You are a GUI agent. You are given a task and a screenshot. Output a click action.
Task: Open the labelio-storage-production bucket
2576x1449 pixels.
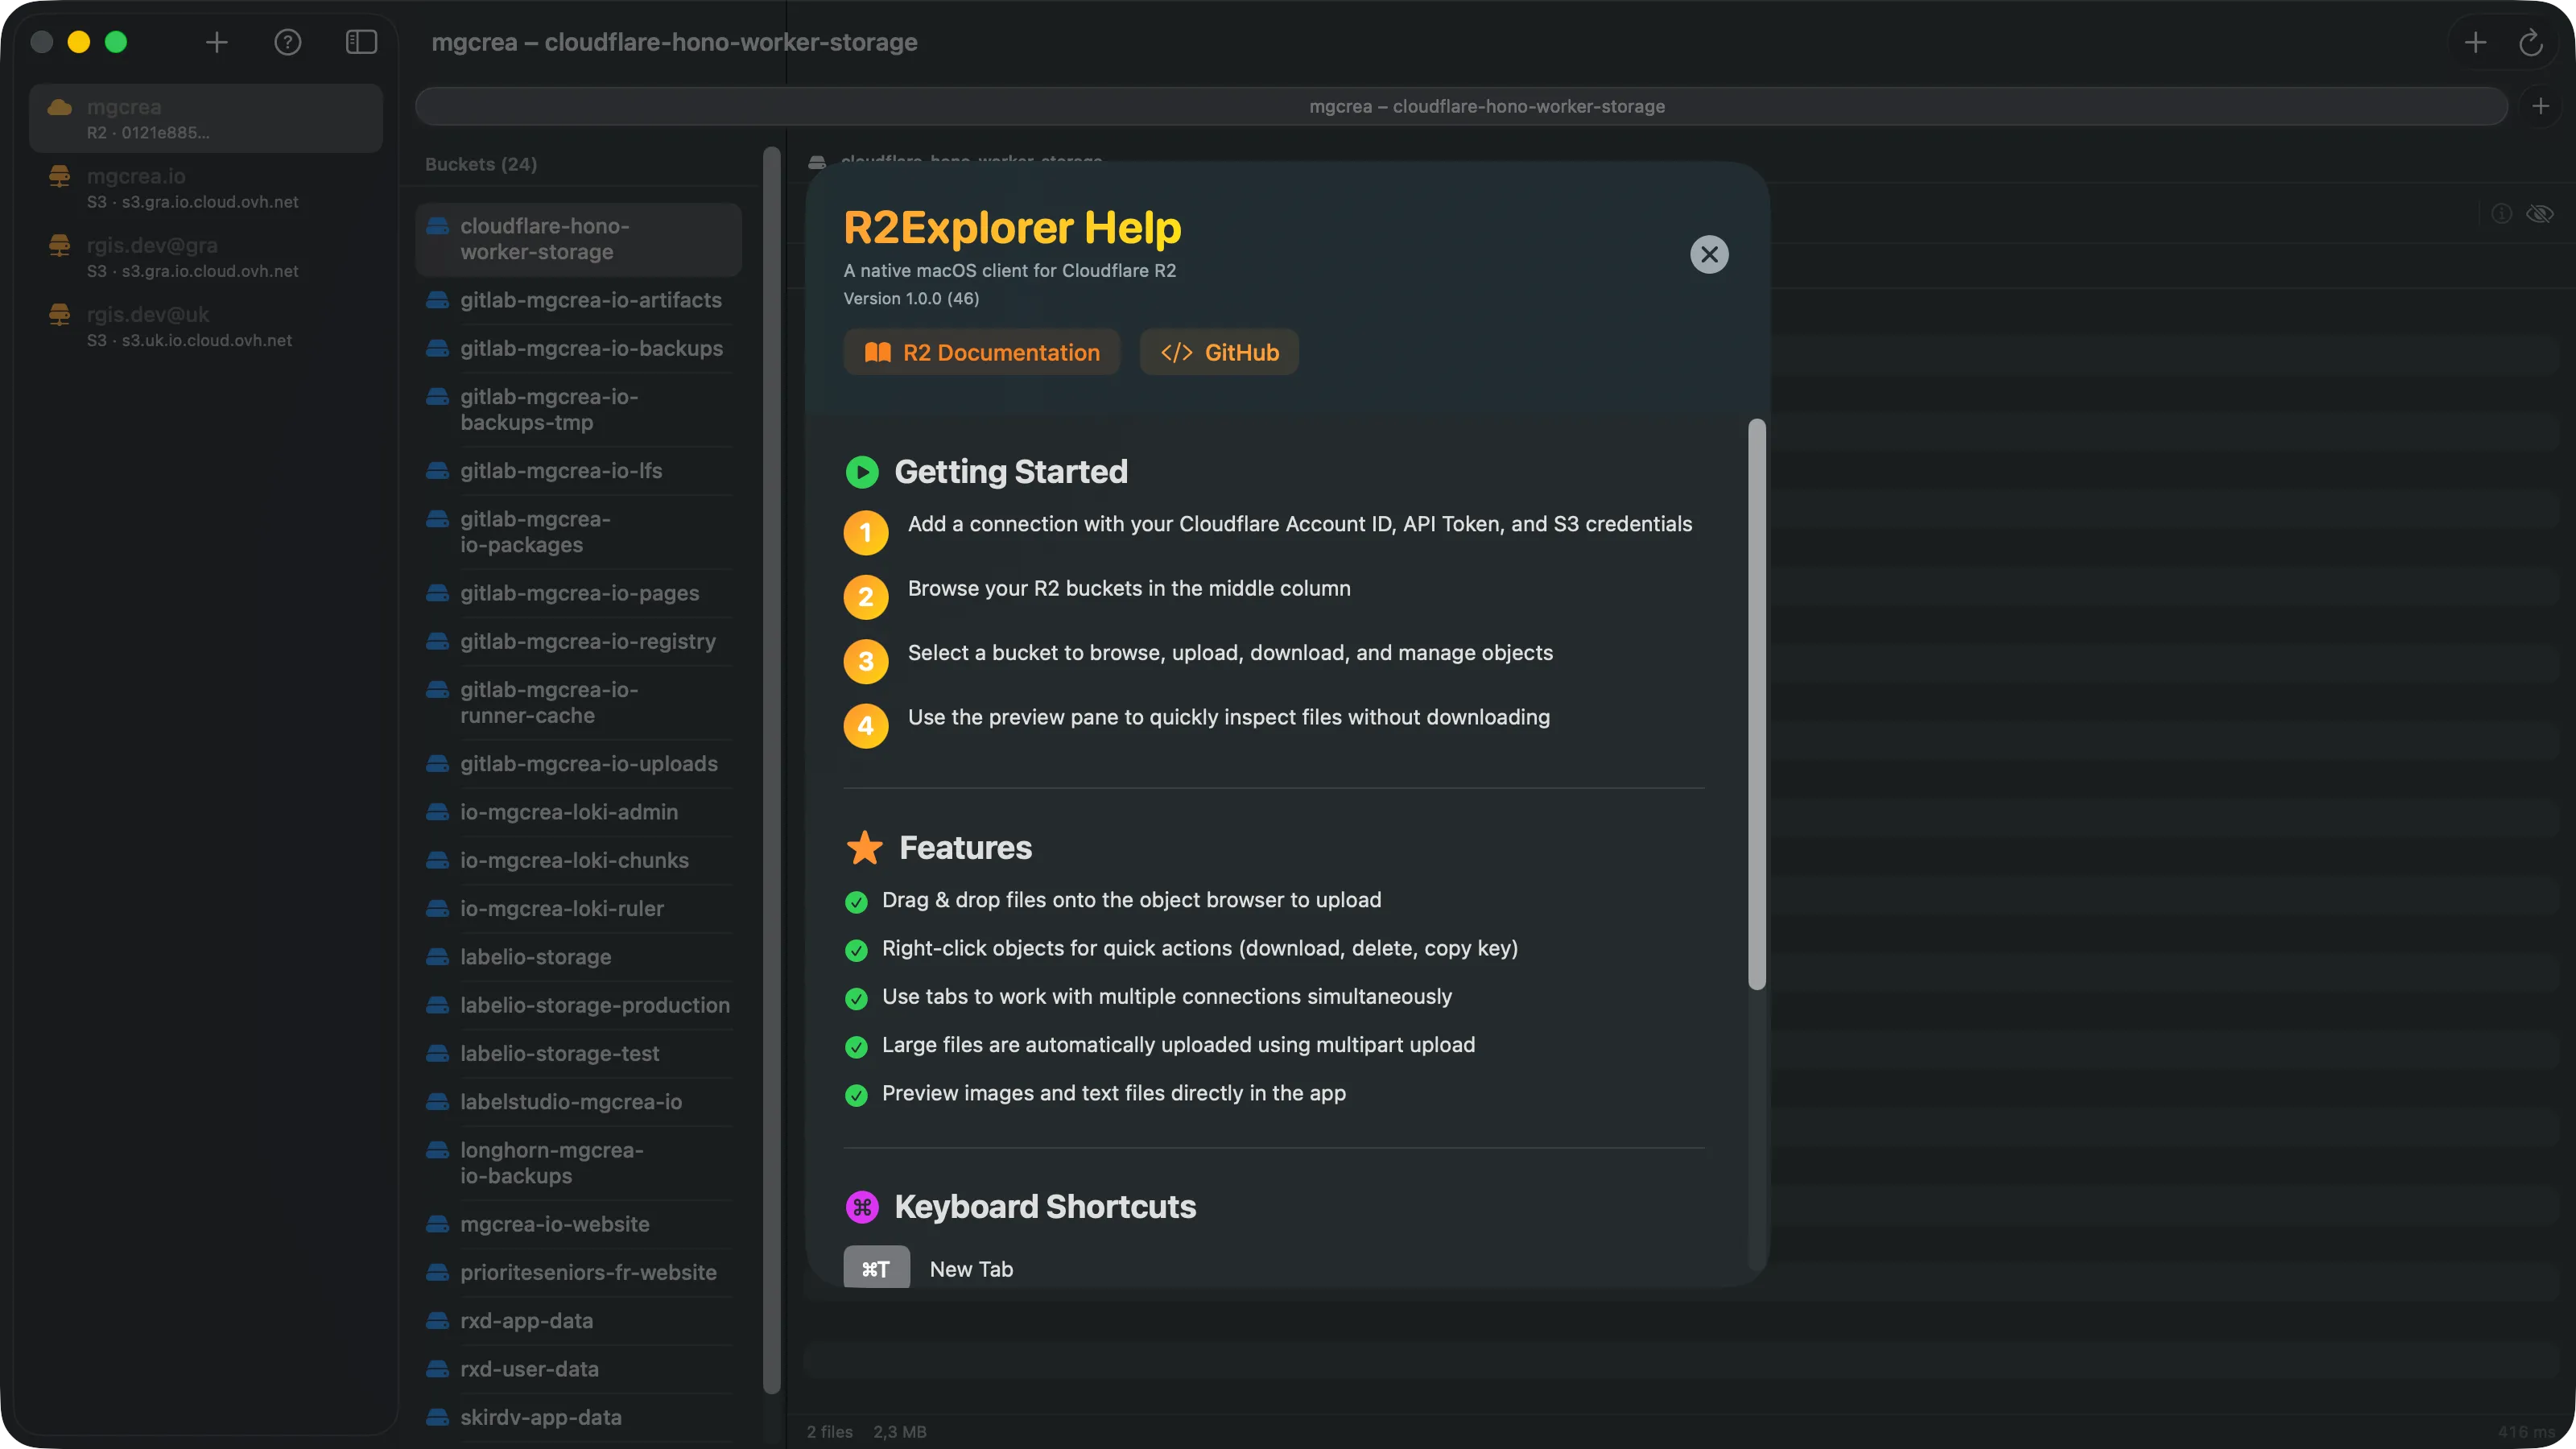[594, 1005]
